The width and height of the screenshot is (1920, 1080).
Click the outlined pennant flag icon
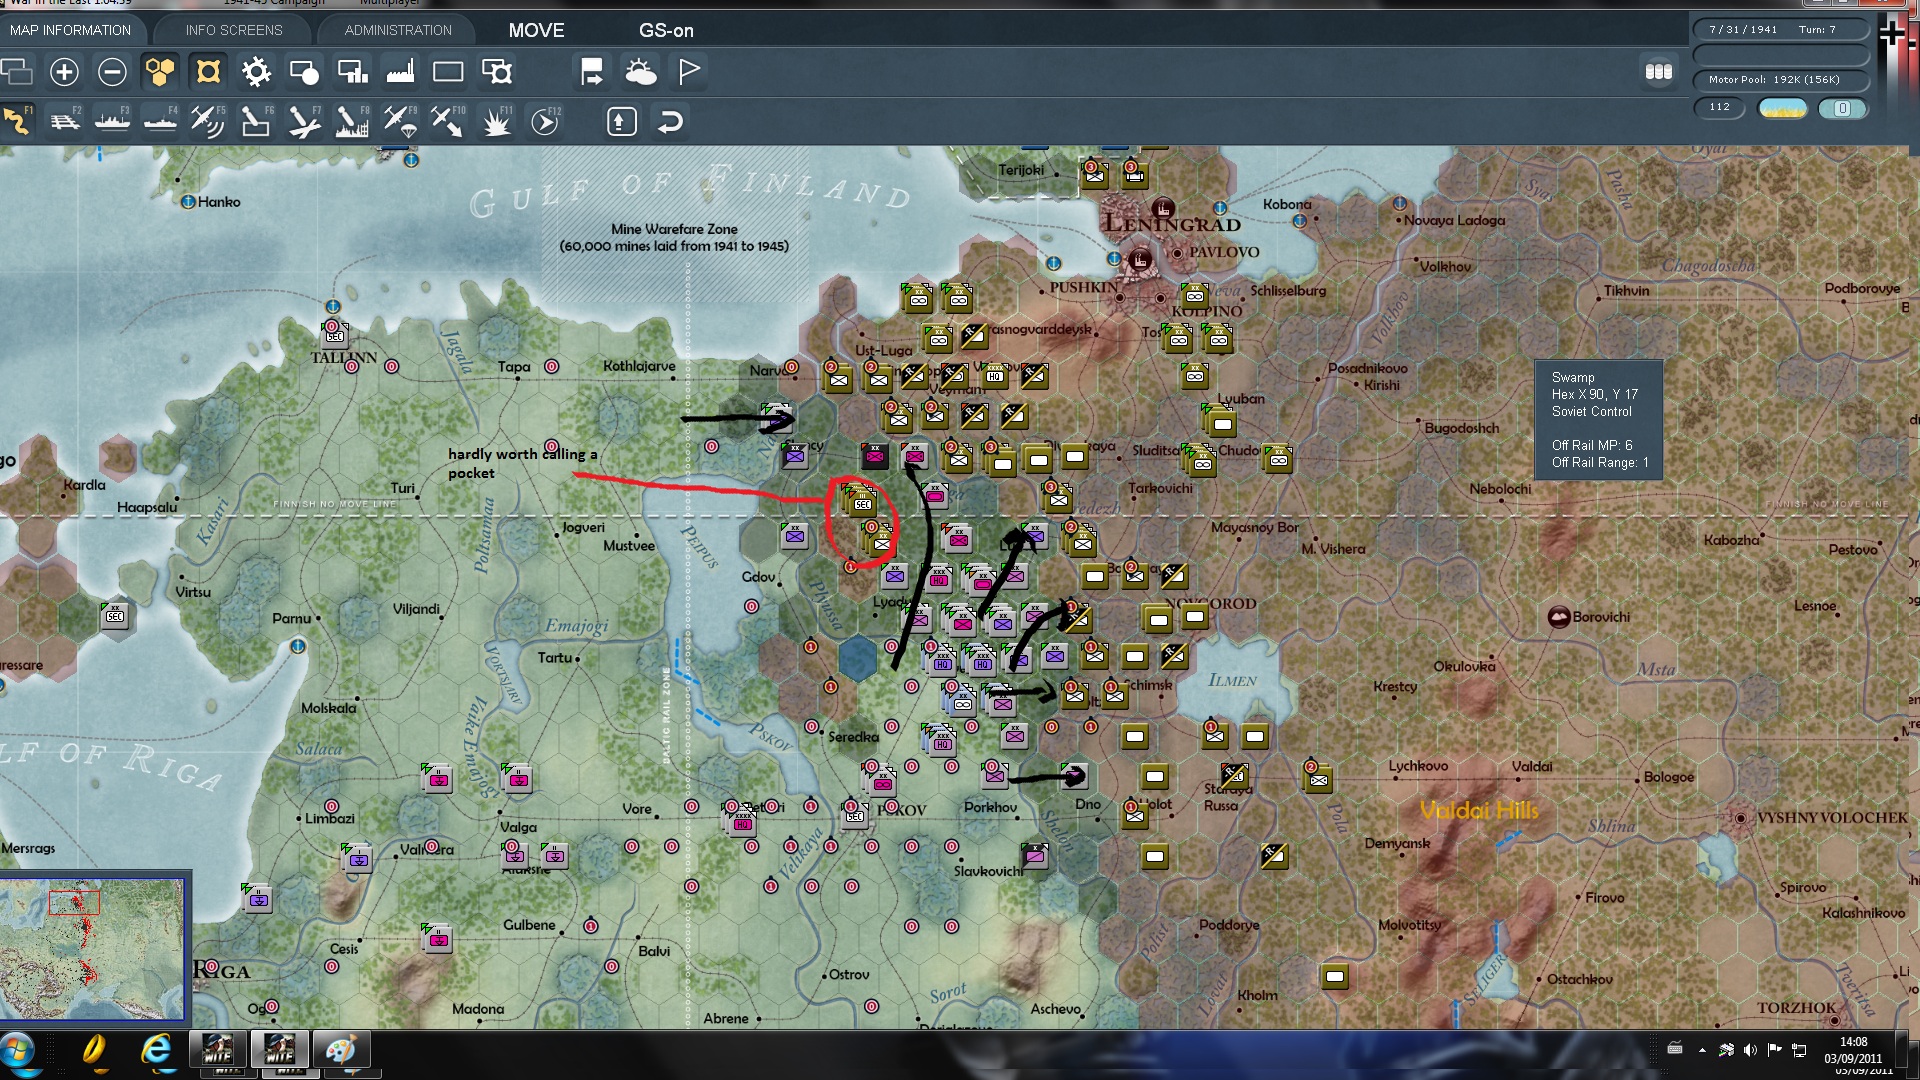click(689, 72)
